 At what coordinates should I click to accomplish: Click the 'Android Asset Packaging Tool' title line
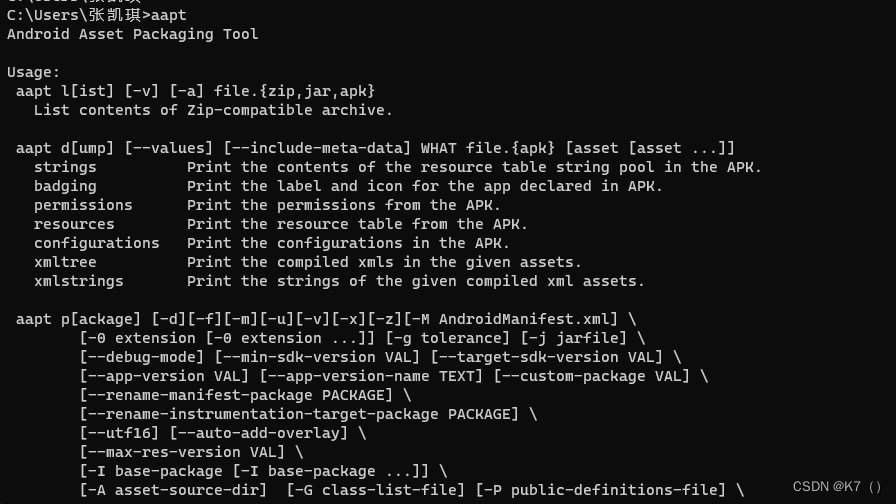pos(133,34)
